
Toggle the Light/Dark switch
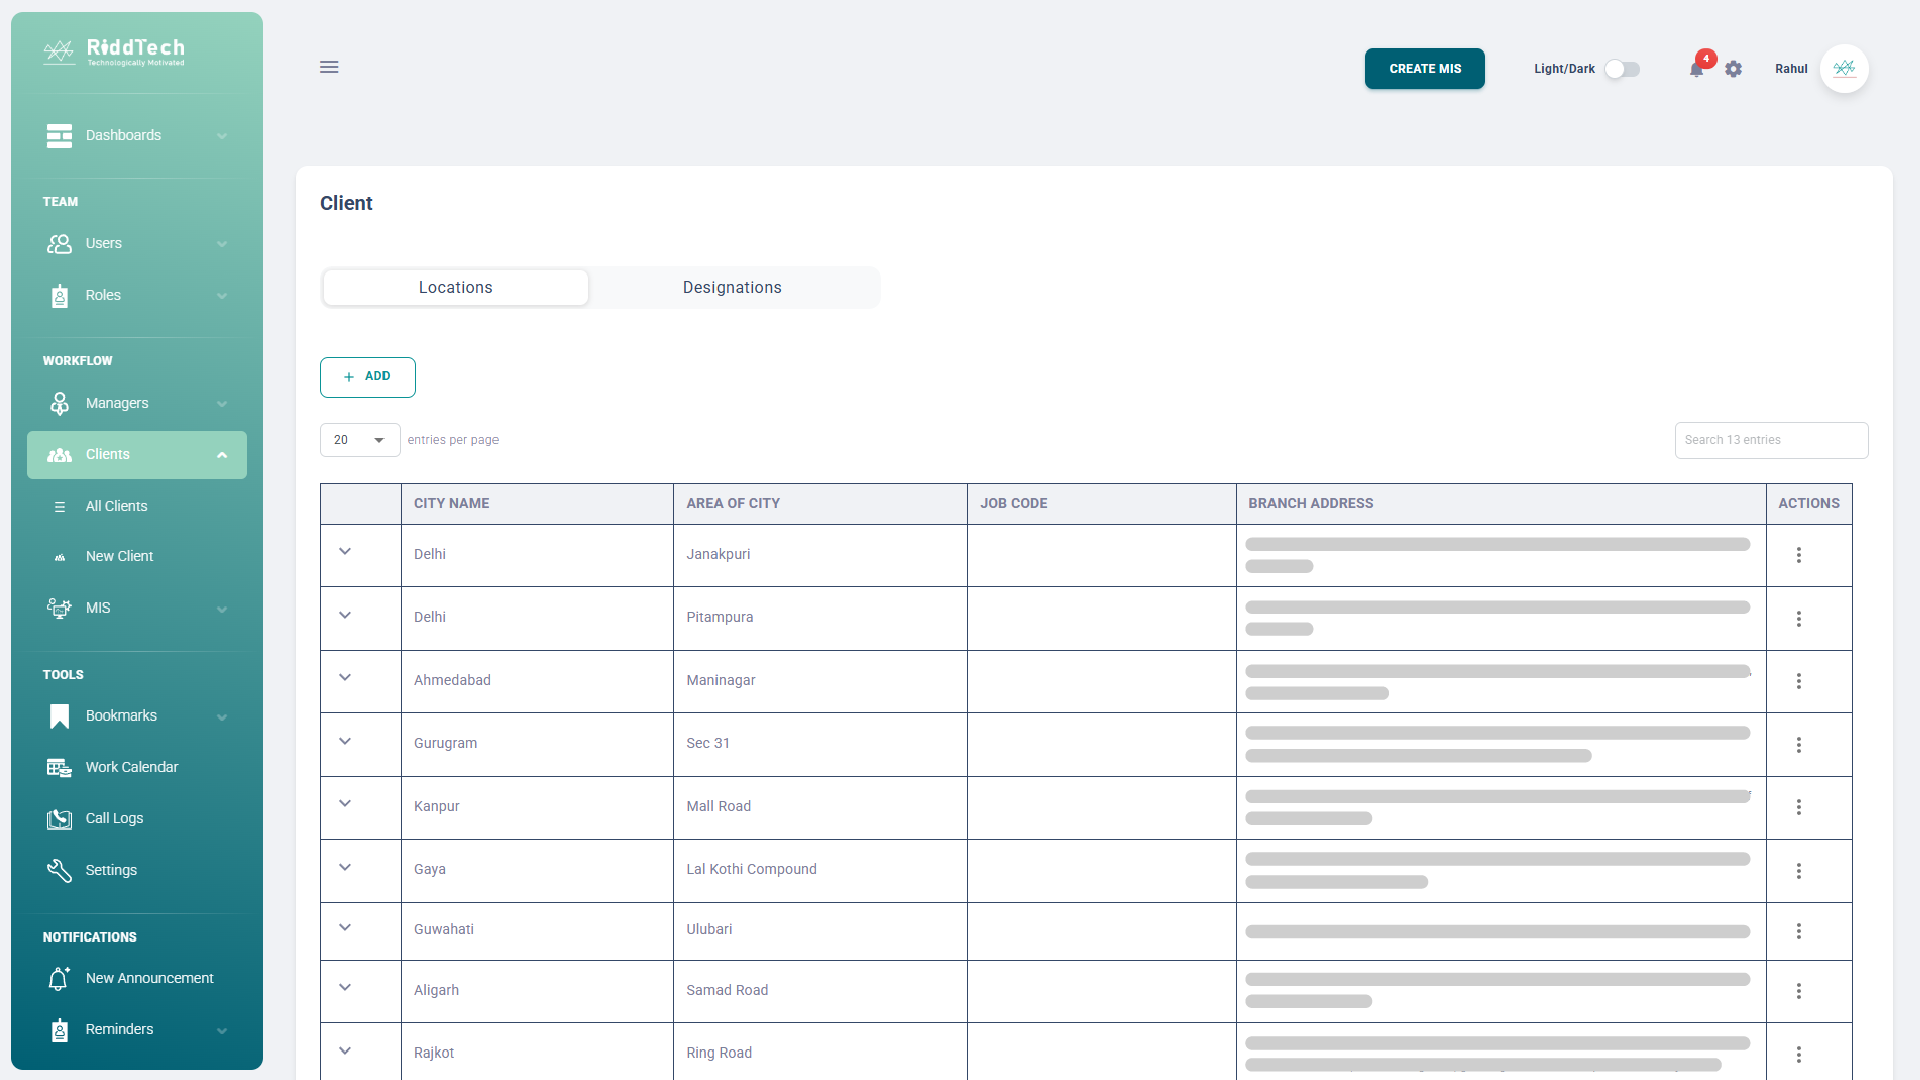coord(1622,69)
